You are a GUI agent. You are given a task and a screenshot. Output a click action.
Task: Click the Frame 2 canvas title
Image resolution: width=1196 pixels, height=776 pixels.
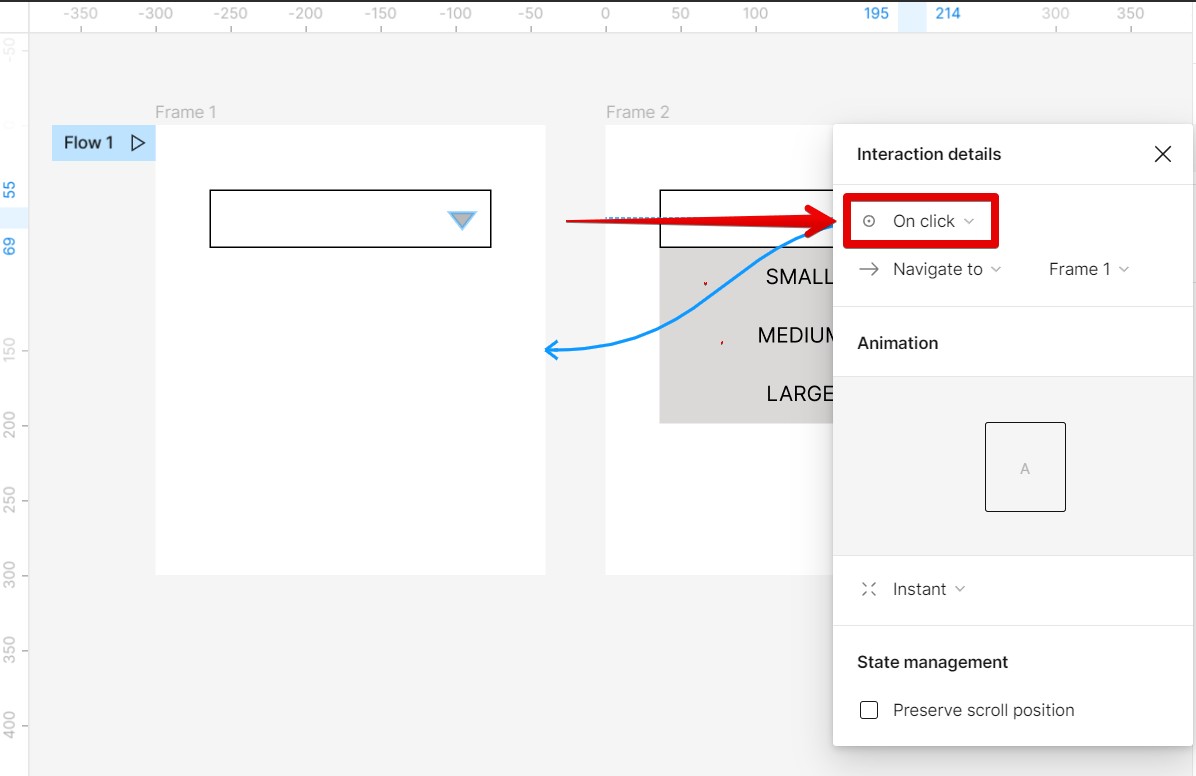click(x=638, y=112)
